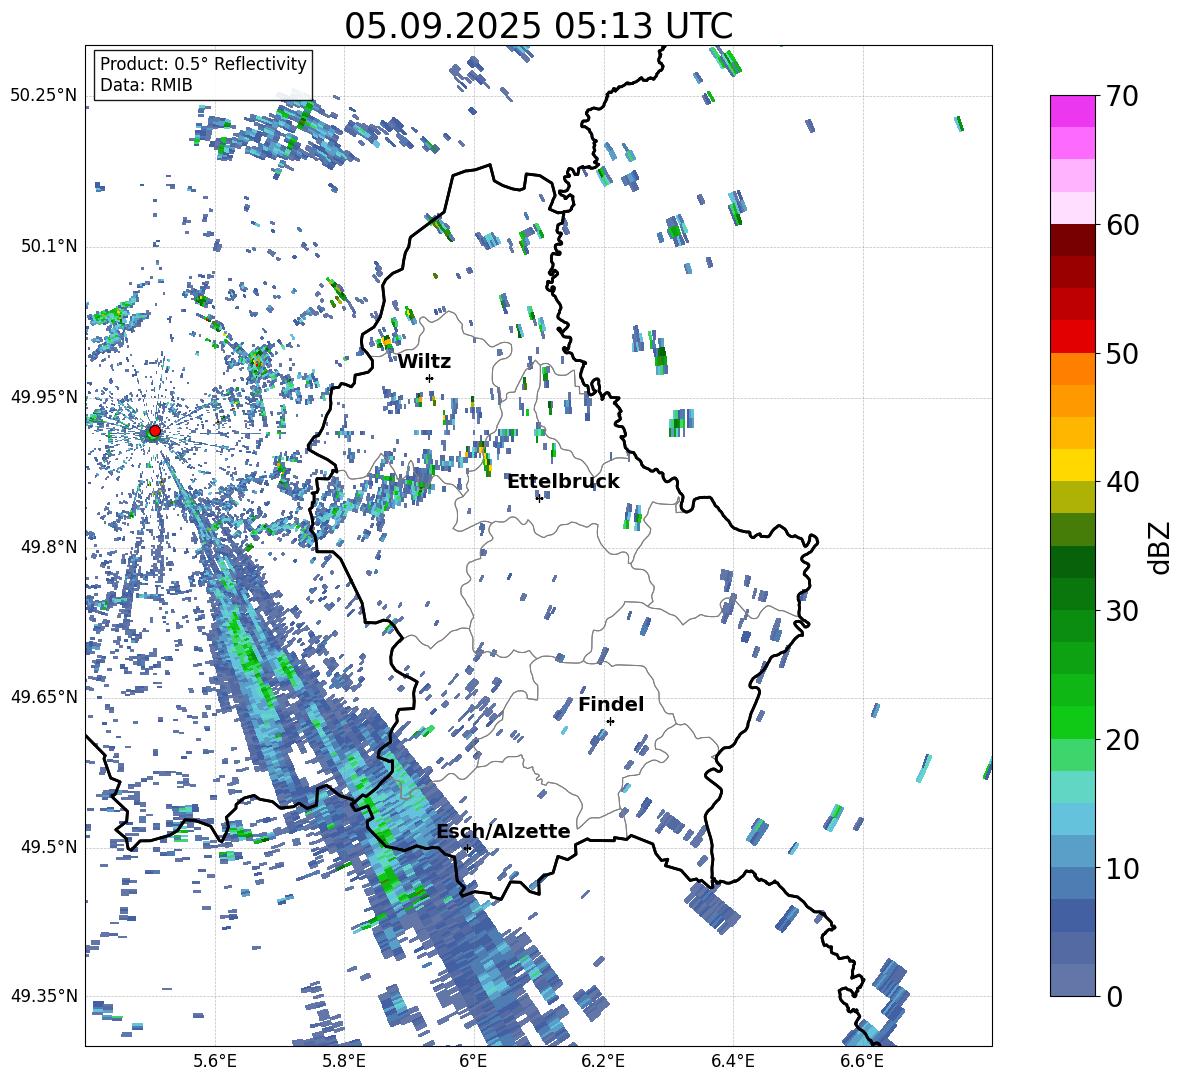Click the 49.35°N latitude label

[x=44, y=996]
